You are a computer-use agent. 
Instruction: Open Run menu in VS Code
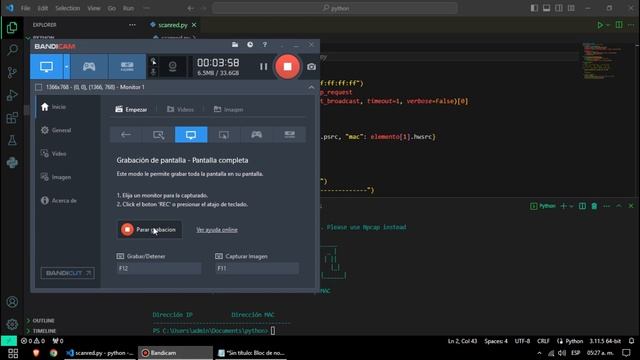point(128,8)
